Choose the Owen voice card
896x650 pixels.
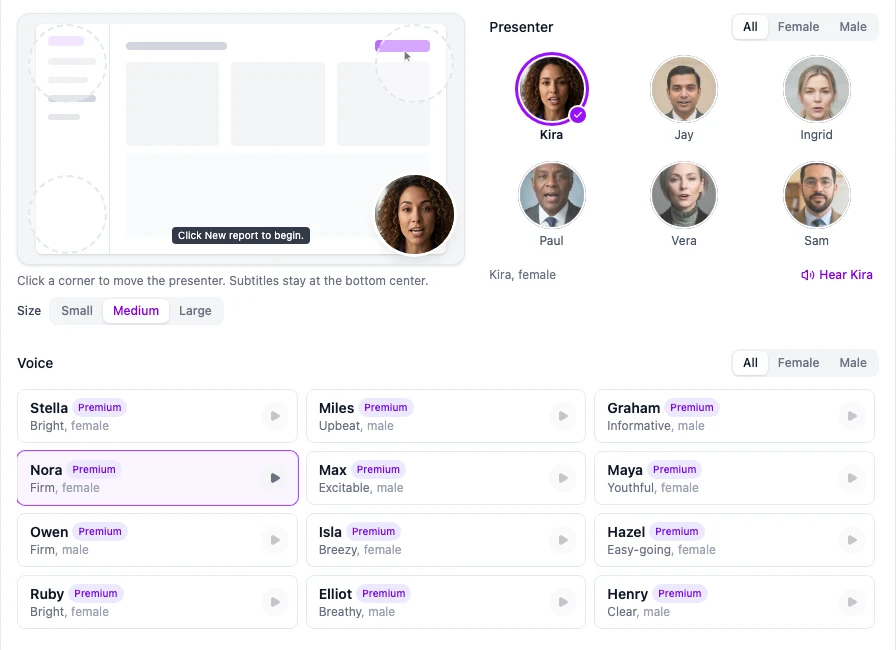click(157, 540)
